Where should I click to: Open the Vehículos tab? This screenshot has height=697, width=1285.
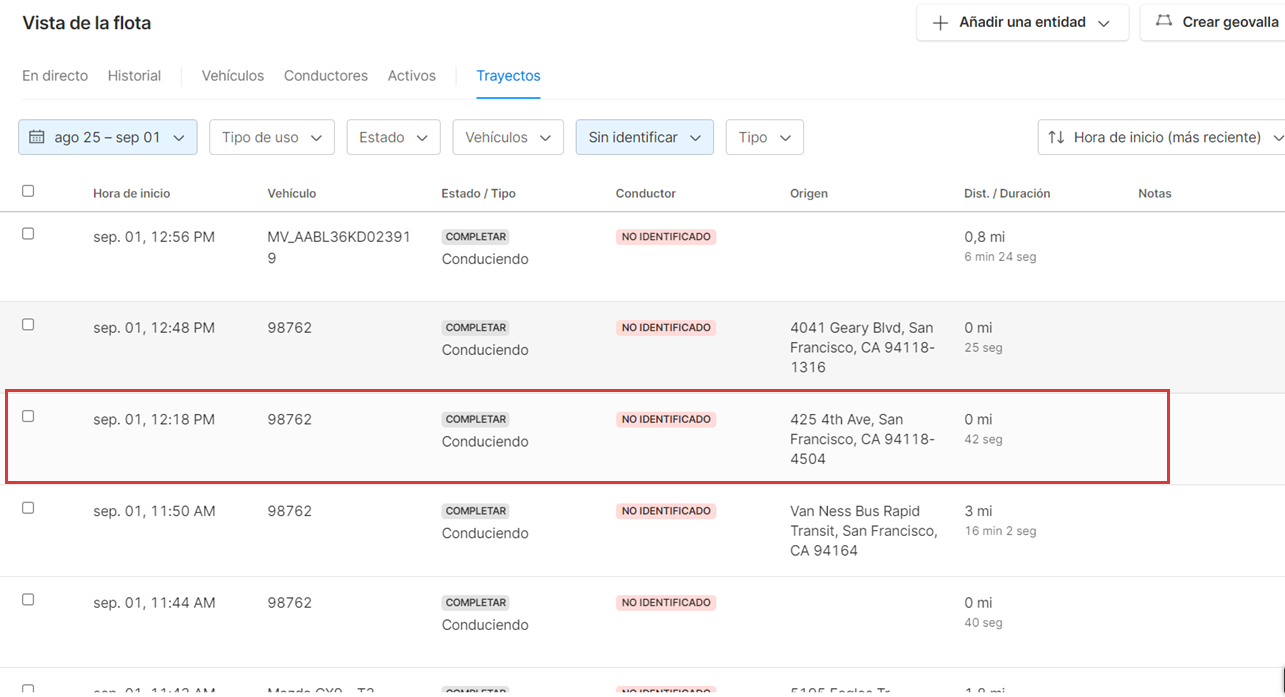[x=233, y=76]
